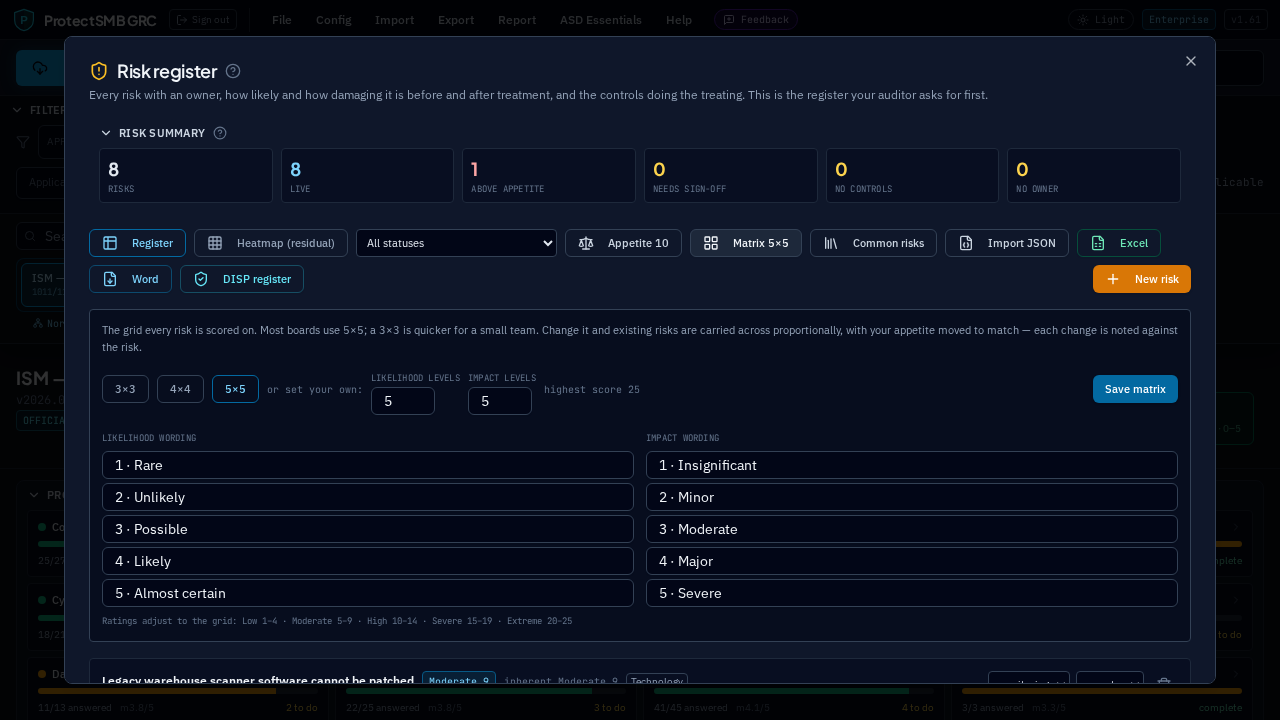Open the Import menu

pos(394,20)
